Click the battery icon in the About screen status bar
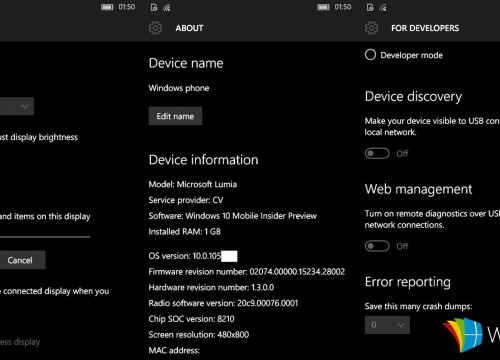The width and height of the screenshot is (500, 360). coord(323,7)
